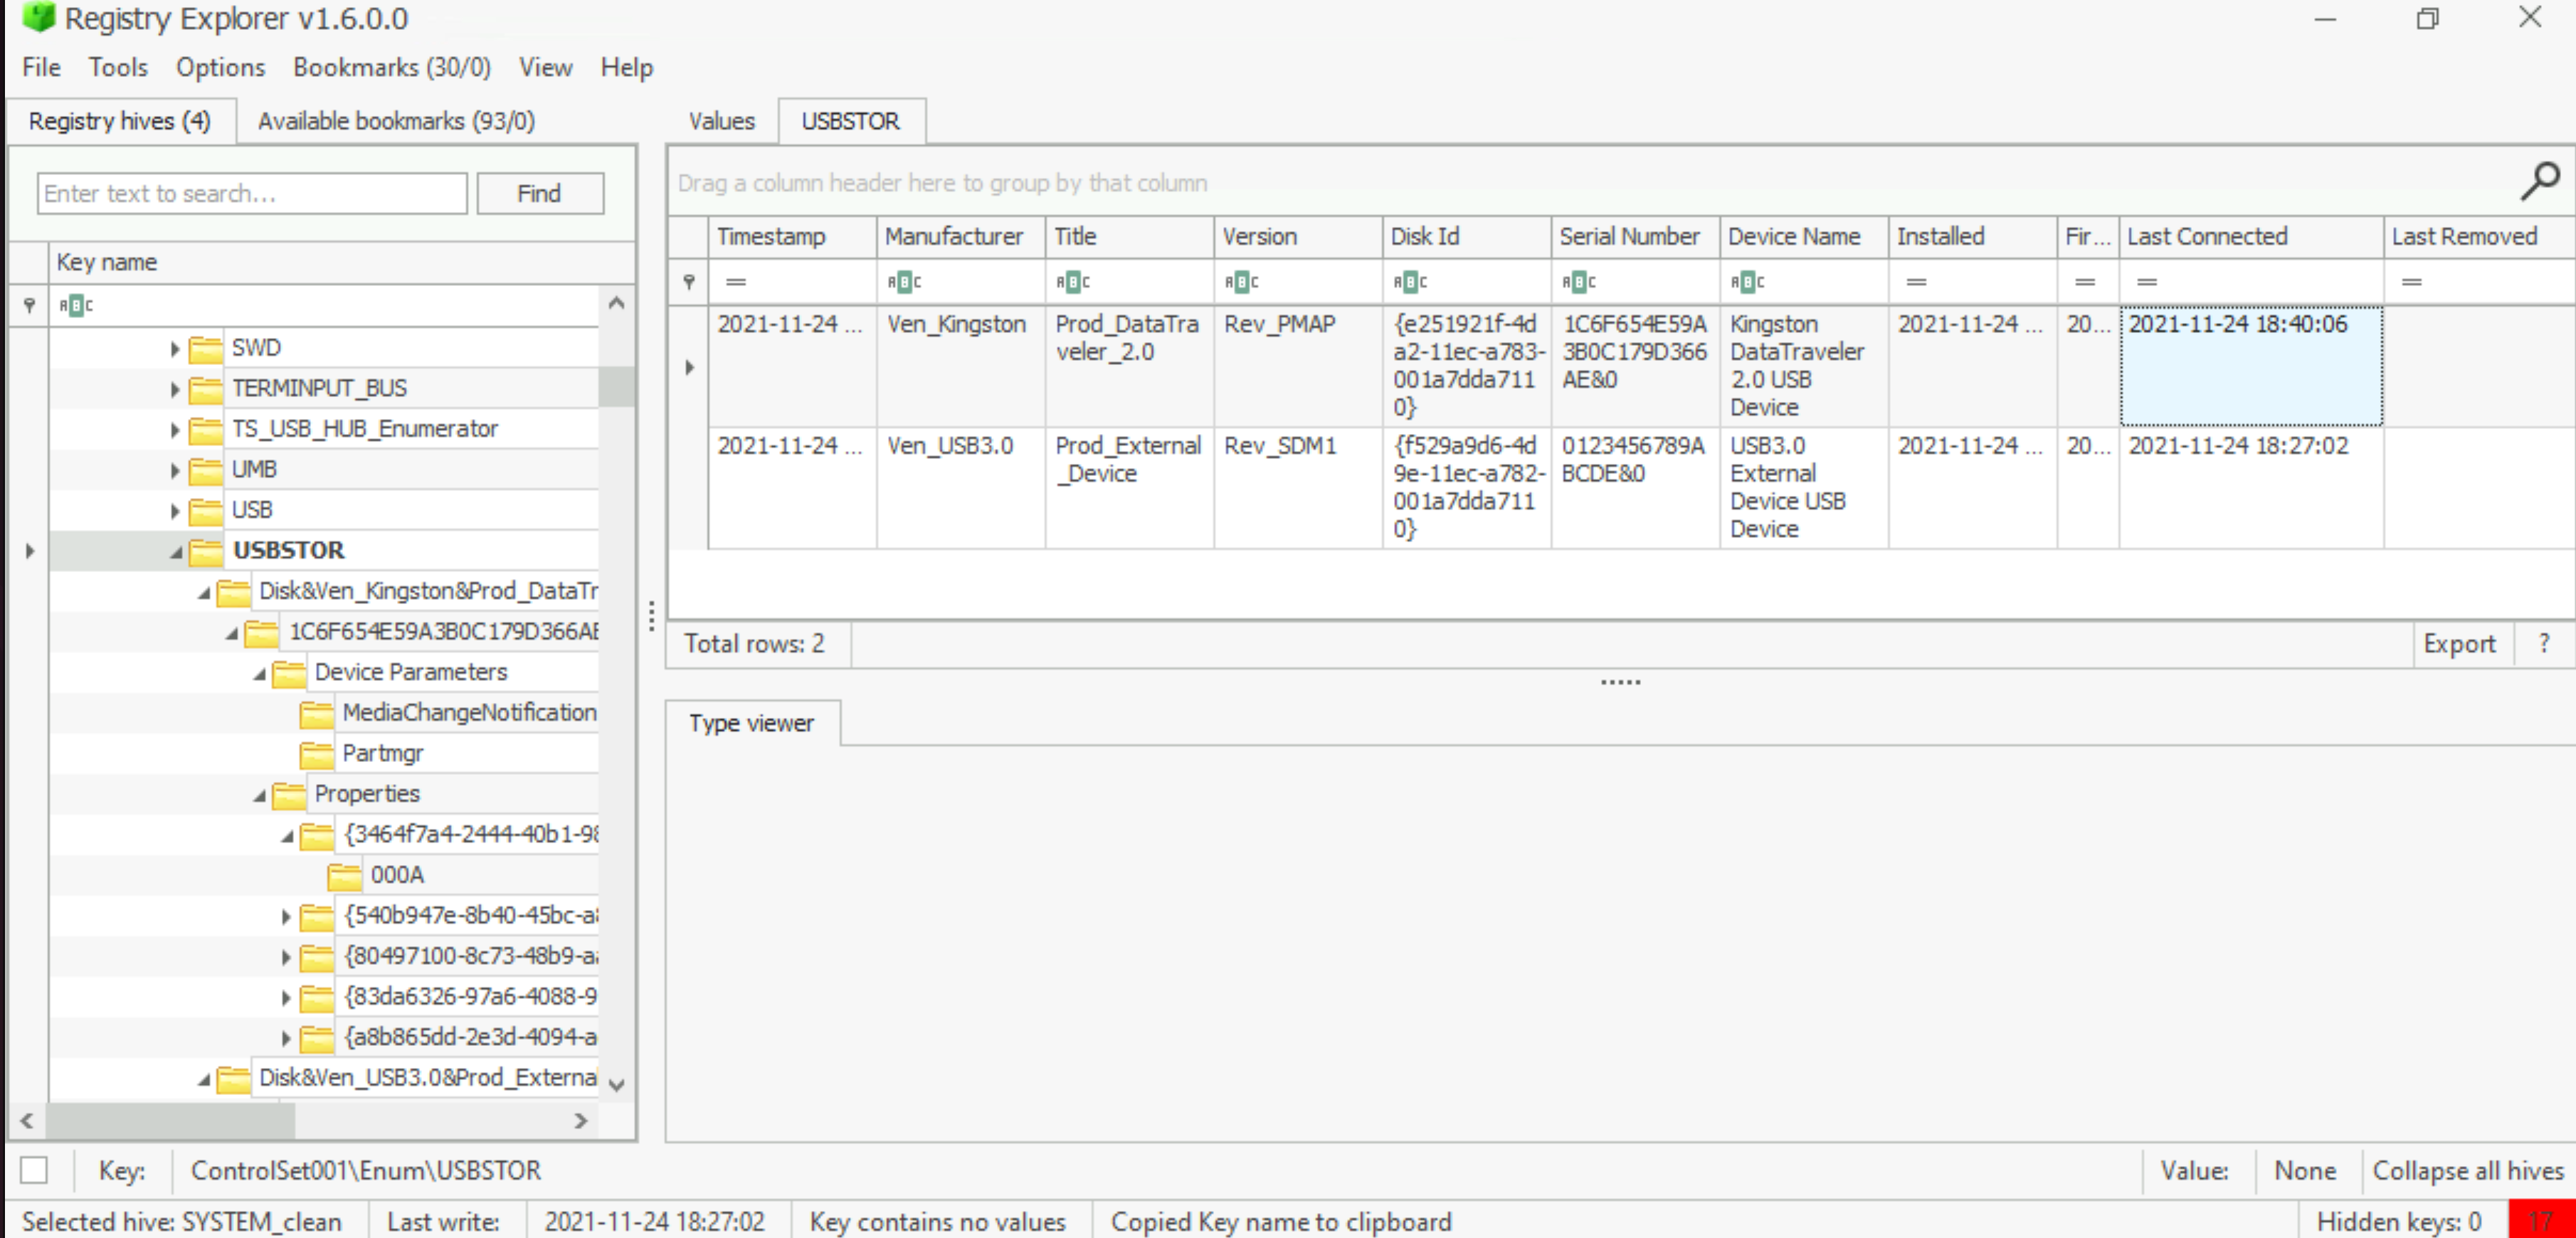Click the Disk Id column filter ABC icon
Image resolution: width=2576 pixels, height=1238 pixels.
(1410, 282)
